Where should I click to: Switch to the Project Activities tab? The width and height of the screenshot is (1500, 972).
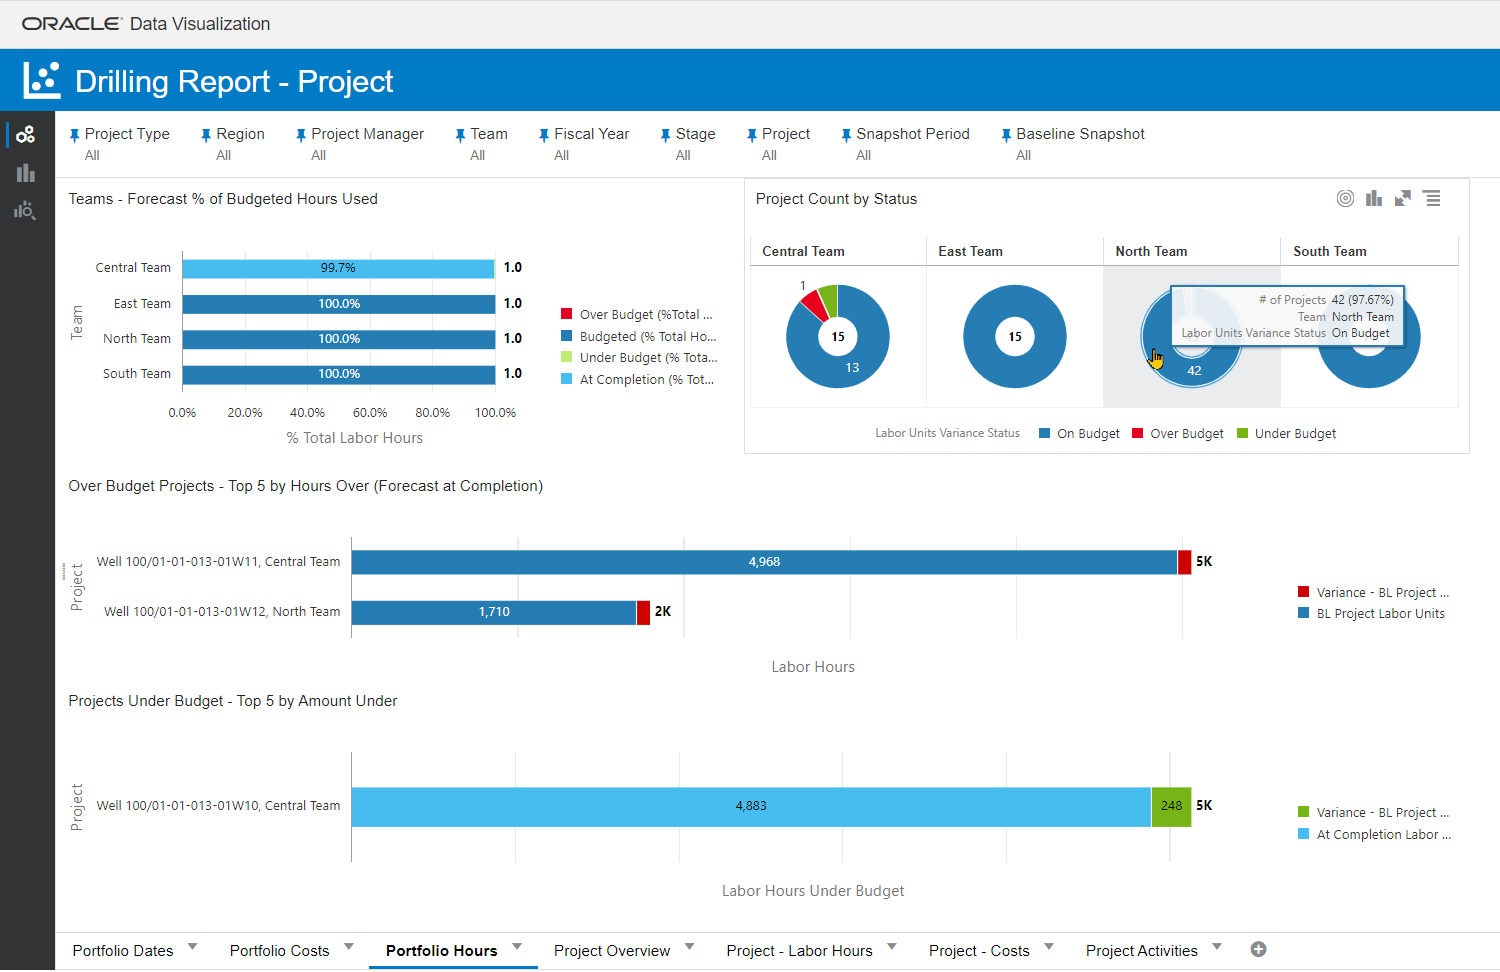[1141, 951]
